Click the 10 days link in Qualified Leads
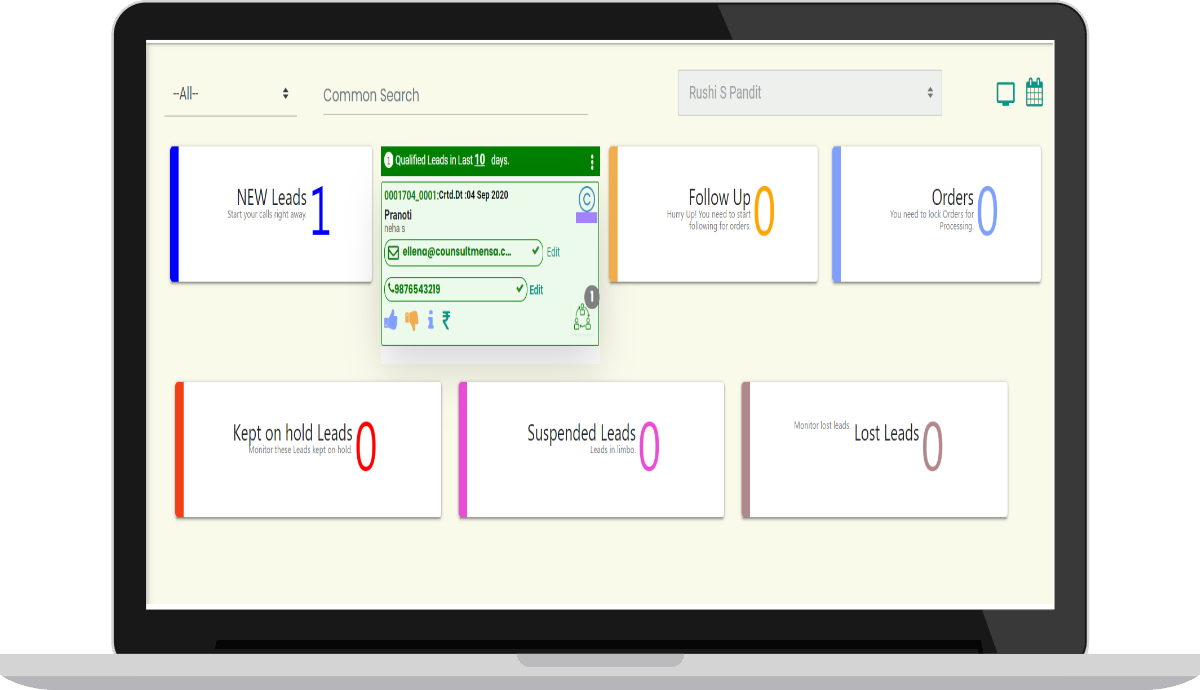This screenshot has height=690, width=1200. [x=479, y=160]
